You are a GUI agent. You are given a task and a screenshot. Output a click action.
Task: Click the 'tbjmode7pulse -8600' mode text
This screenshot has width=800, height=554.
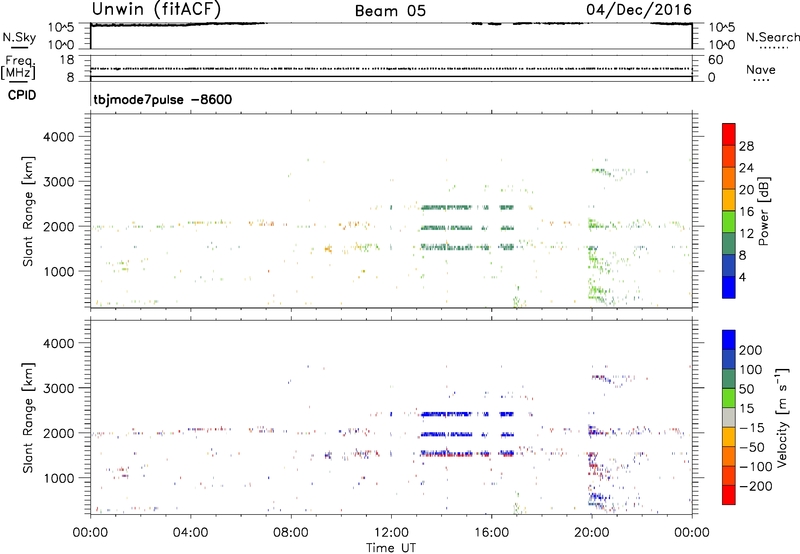pos(163,99)
